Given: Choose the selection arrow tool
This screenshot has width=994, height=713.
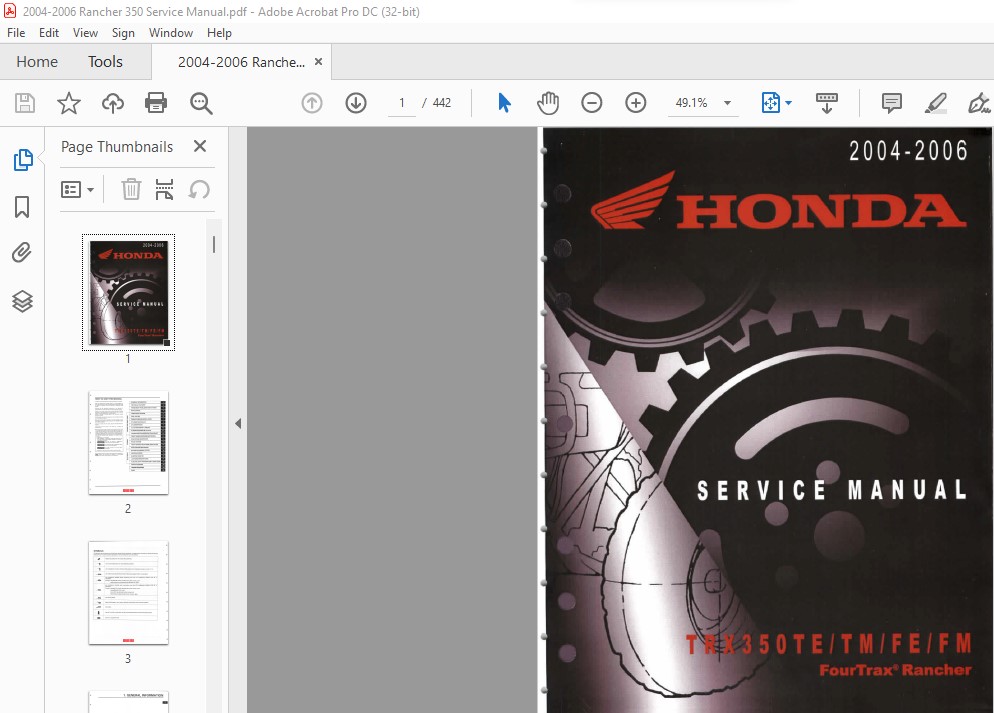Looking at the screenshot, I should (504, 103).
